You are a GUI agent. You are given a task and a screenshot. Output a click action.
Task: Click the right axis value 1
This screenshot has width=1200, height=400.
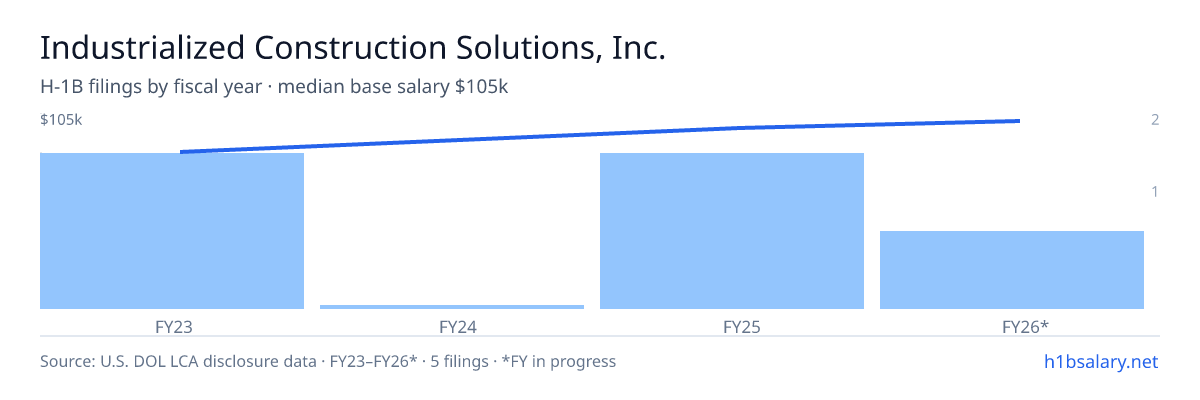pos(1155,191)
